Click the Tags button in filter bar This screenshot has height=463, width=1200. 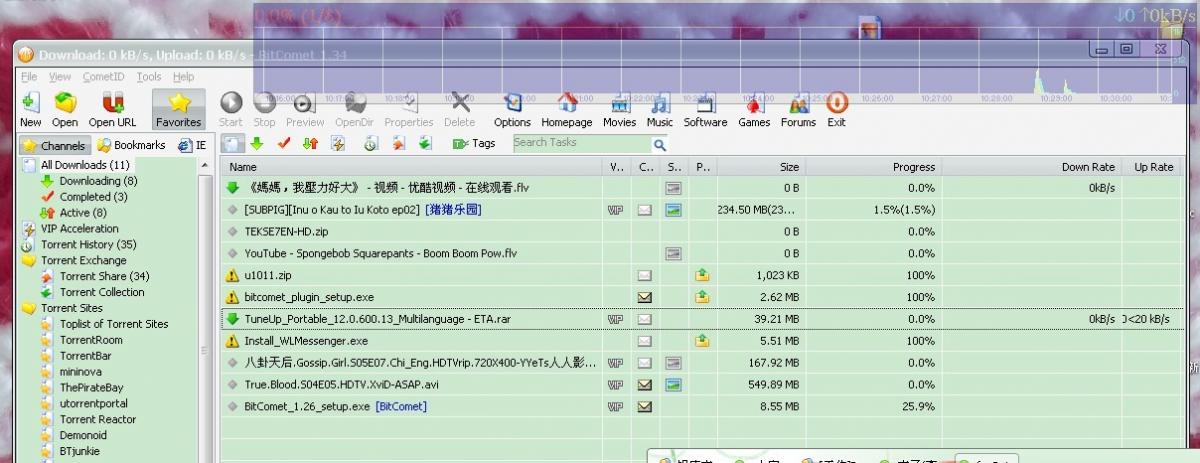point(474,143)
